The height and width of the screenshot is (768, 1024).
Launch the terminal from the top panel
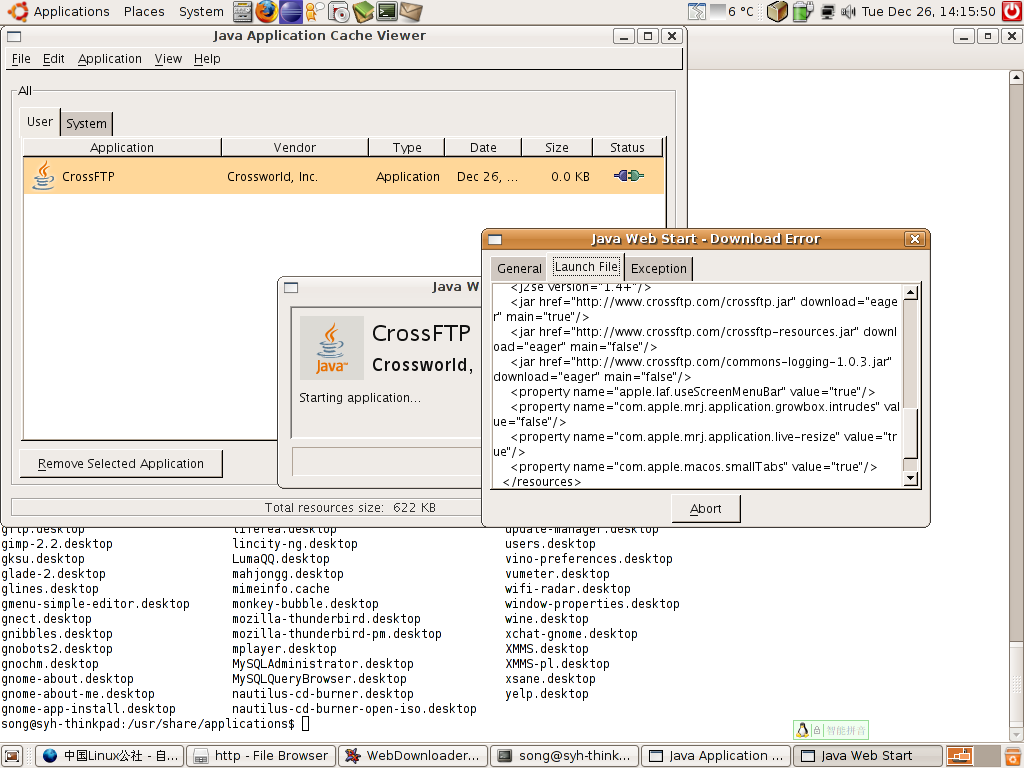pos(387,11)
